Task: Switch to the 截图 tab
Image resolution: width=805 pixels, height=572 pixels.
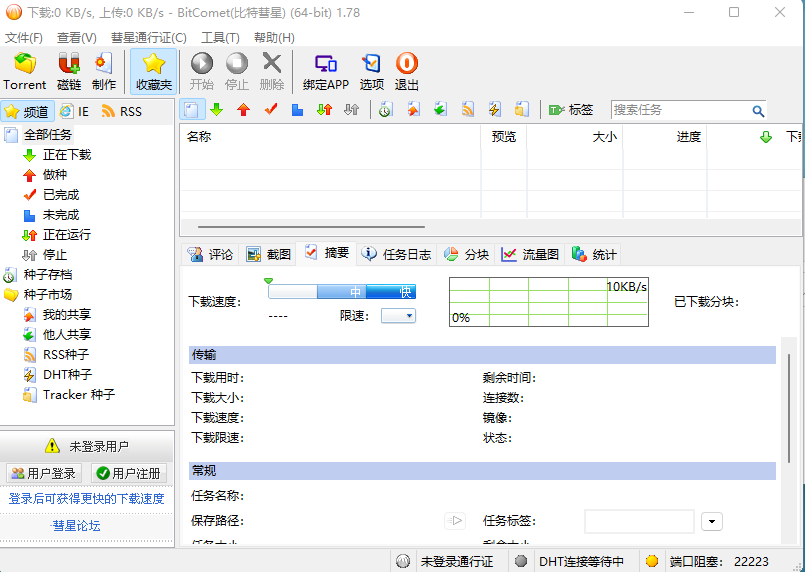Action: (x=269, y=255)
